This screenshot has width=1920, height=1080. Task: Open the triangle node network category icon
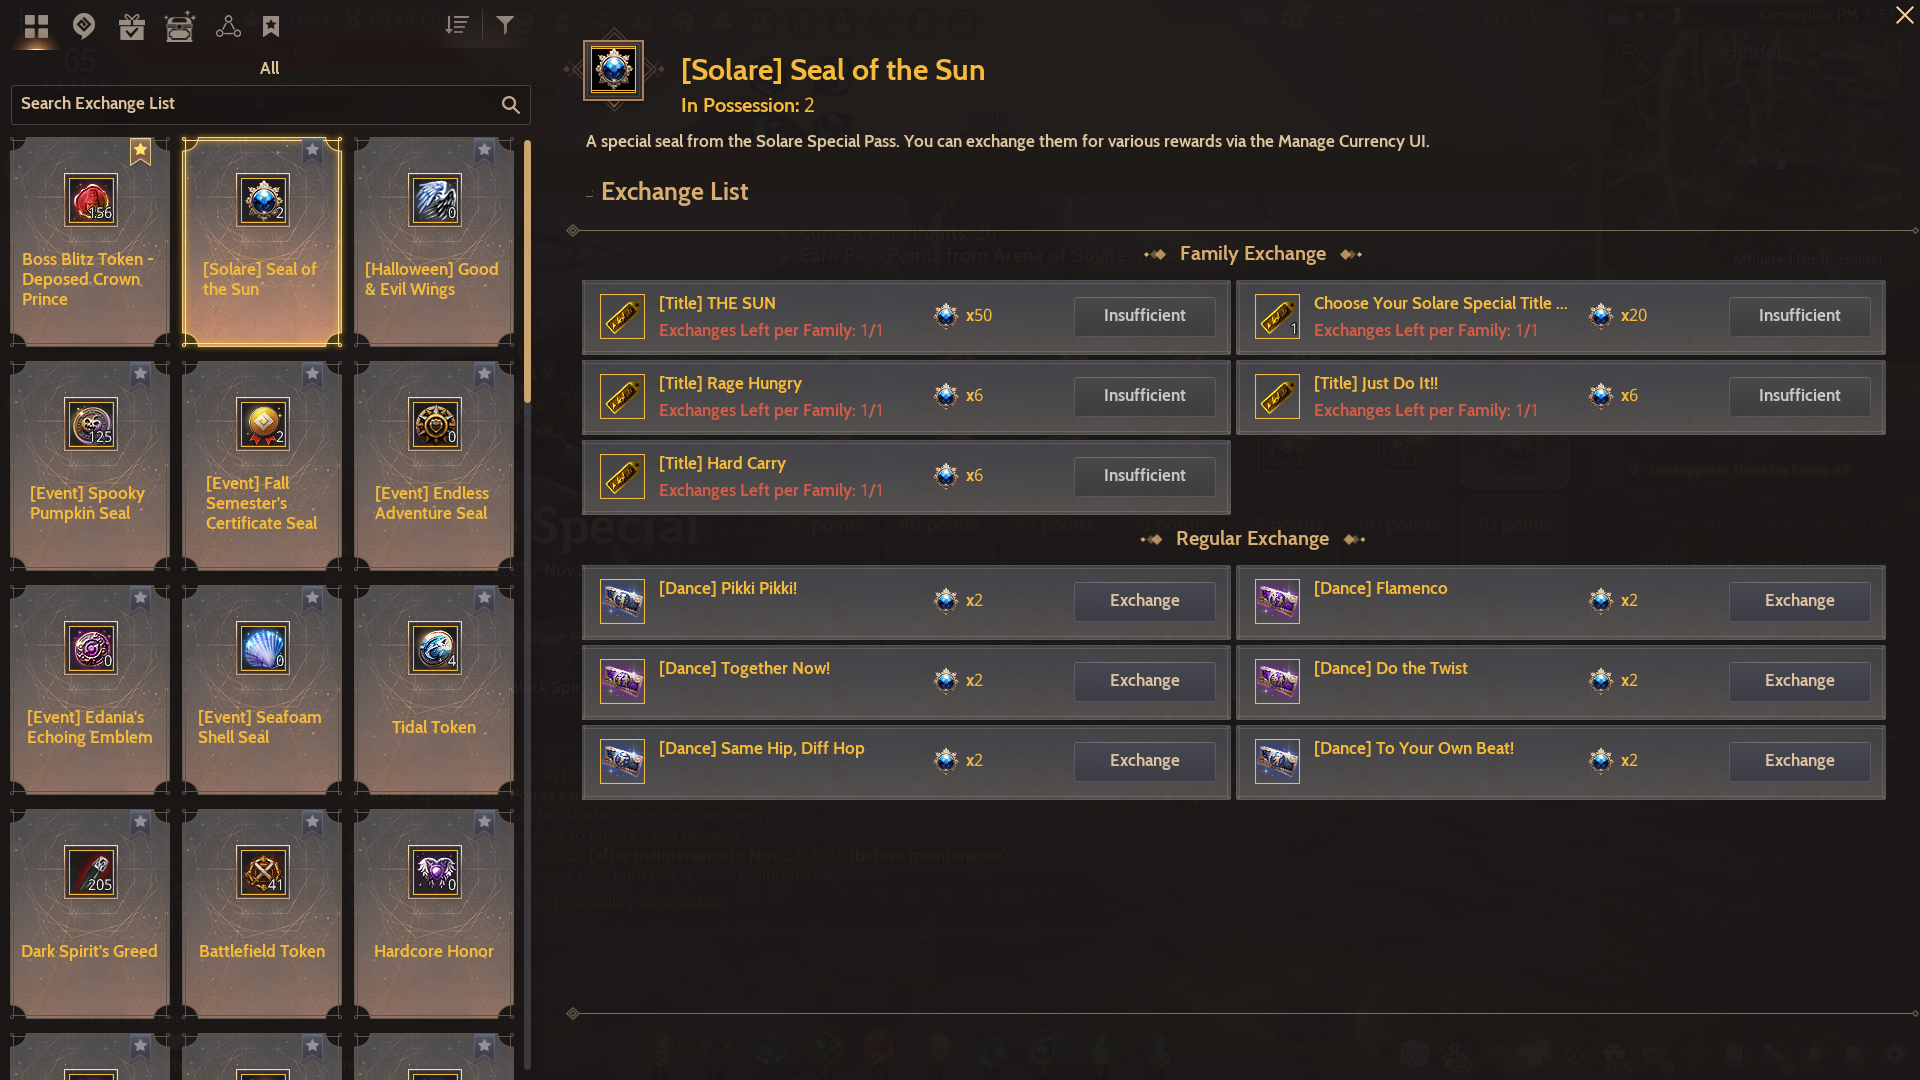(x=228, y=26)
